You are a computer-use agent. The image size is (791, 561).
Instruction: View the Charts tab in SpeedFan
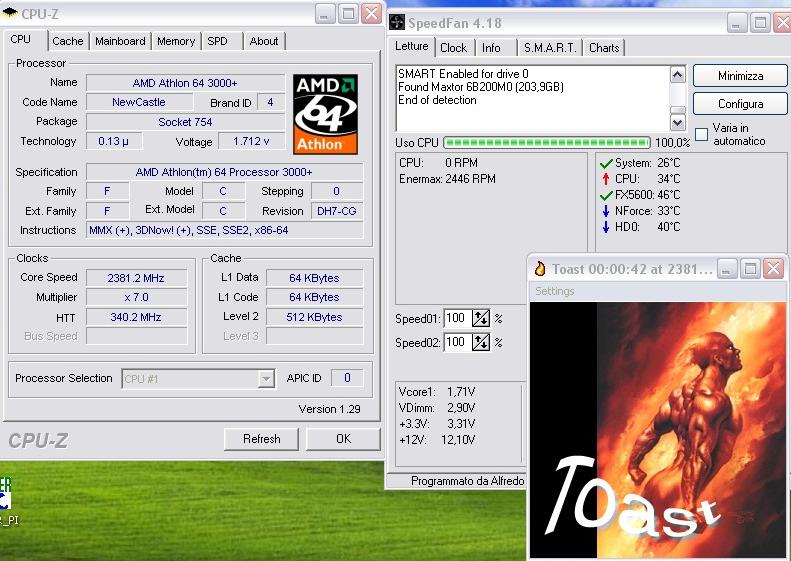tap(604, 48)
